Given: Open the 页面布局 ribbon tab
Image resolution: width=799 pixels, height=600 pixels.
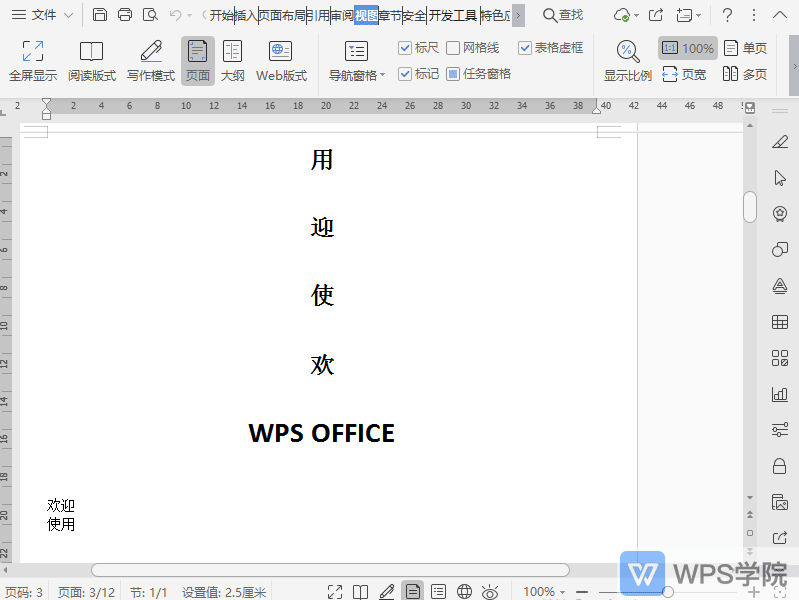Looking at the screenshot, I should (x=282, y=16).
